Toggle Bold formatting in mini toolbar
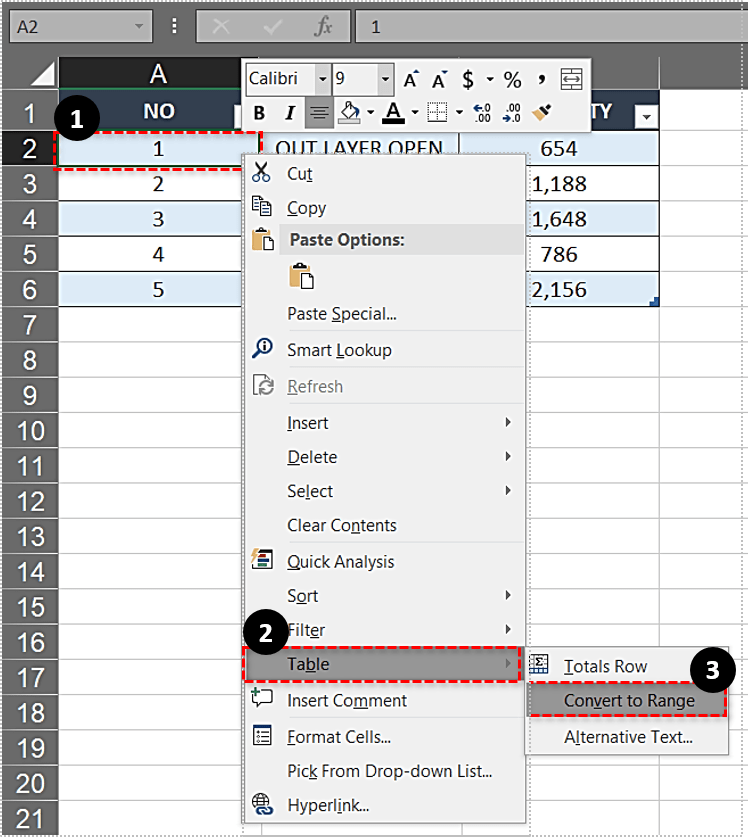Image resolution: width=748 pixels, height=837 pixels. click(260, 113)
